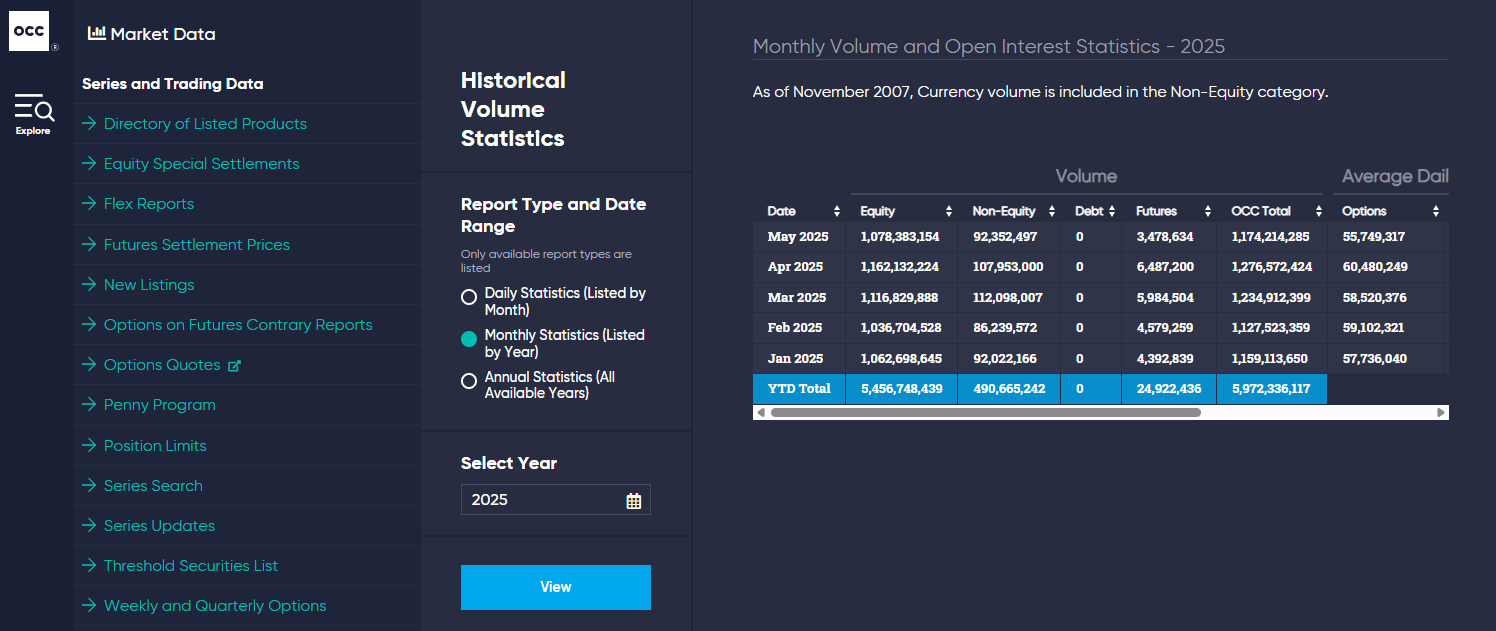Sort by Options column arrows

point(1436,211)
